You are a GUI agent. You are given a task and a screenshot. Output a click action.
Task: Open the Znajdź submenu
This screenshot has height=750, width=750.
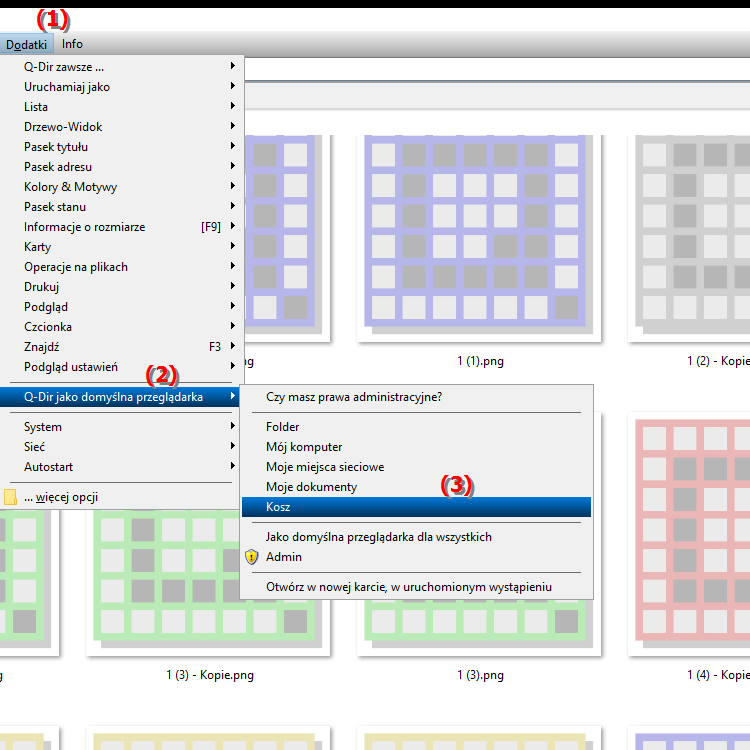pos(122,347)
